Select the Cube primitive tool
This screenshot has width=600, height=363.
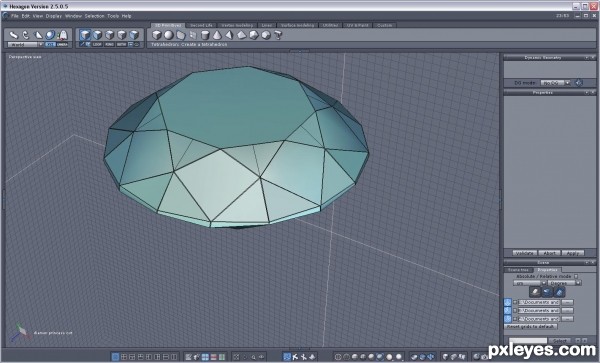coord(157,35)
